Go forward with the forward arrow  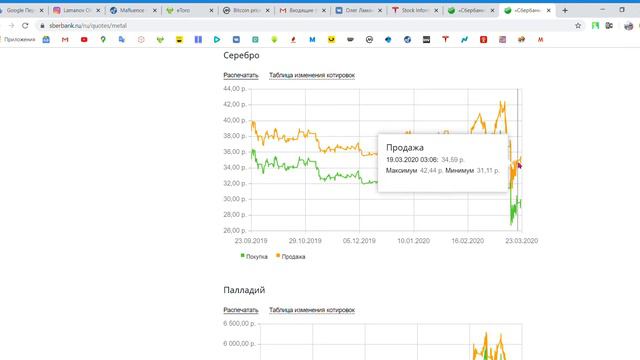point(11,26)
